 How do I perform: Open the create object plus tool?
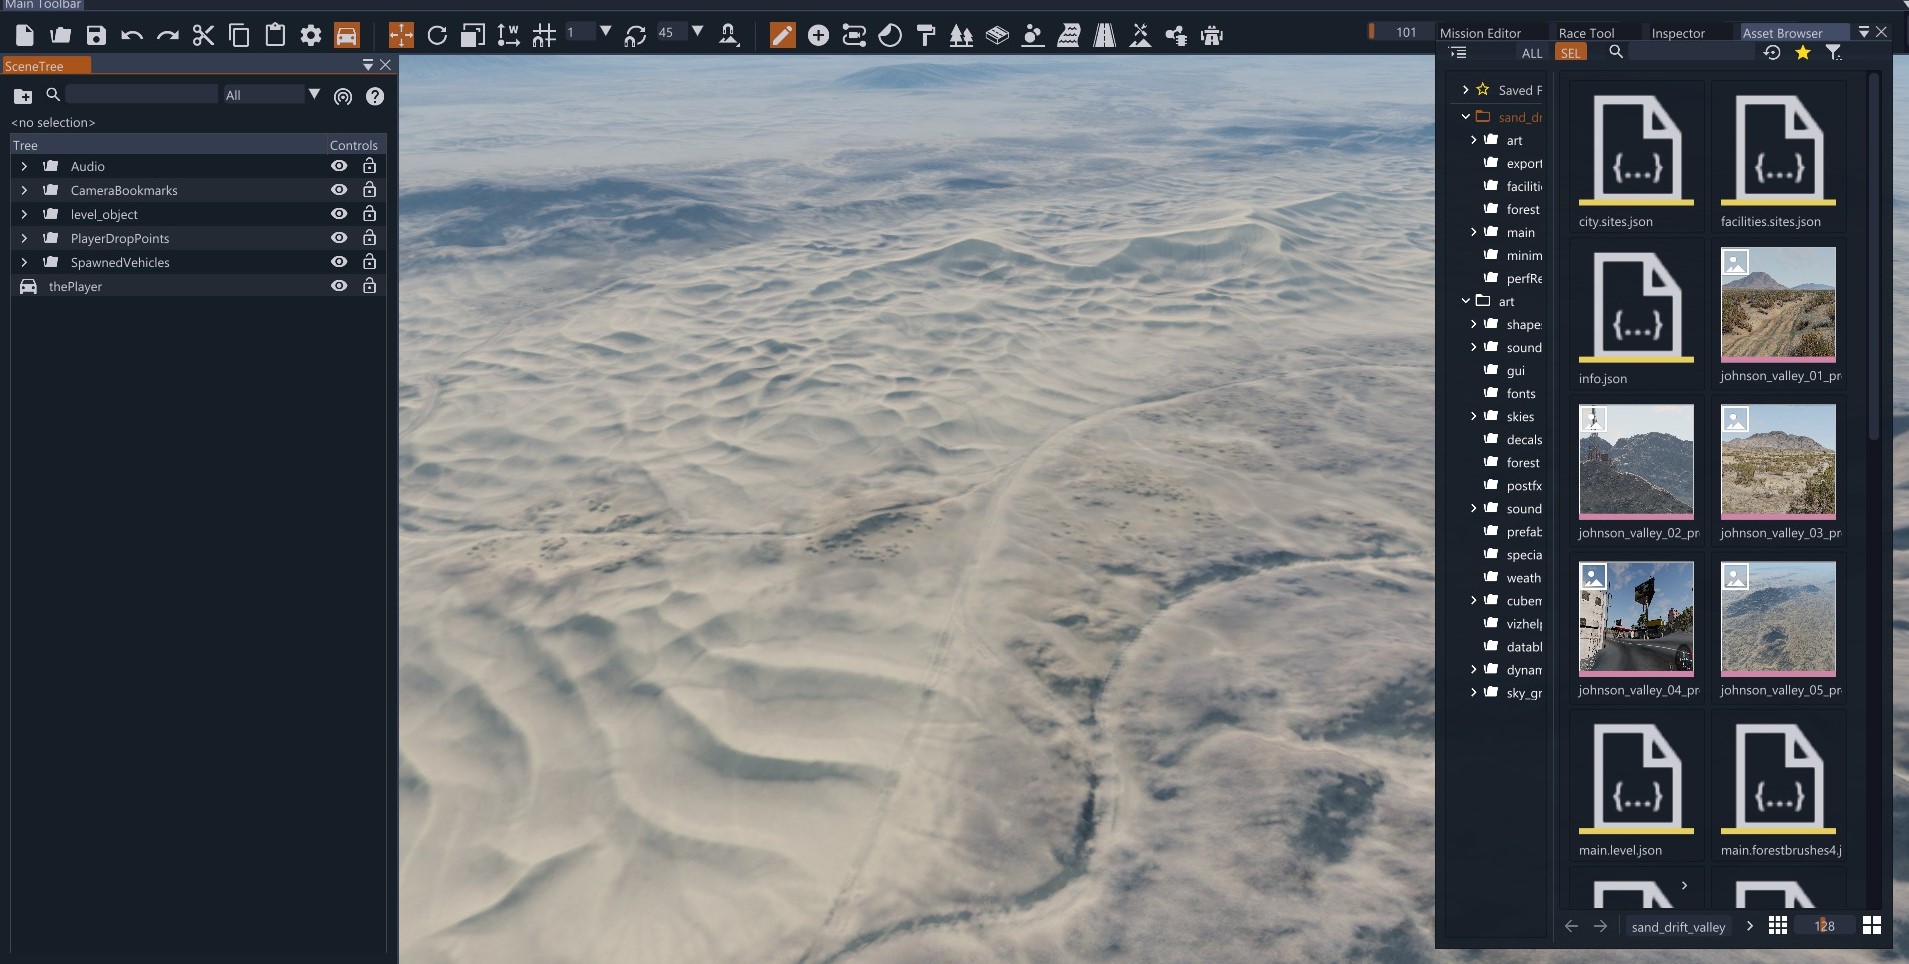point(818,36)
